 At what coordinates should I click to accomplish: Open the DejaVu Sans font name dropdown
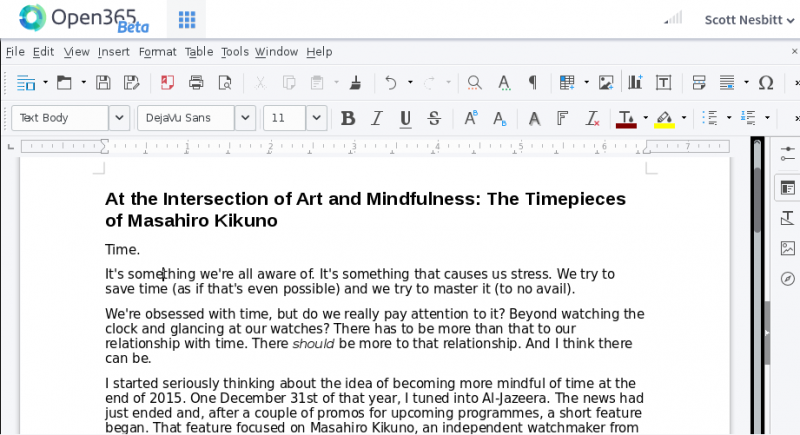pos(245,118)
